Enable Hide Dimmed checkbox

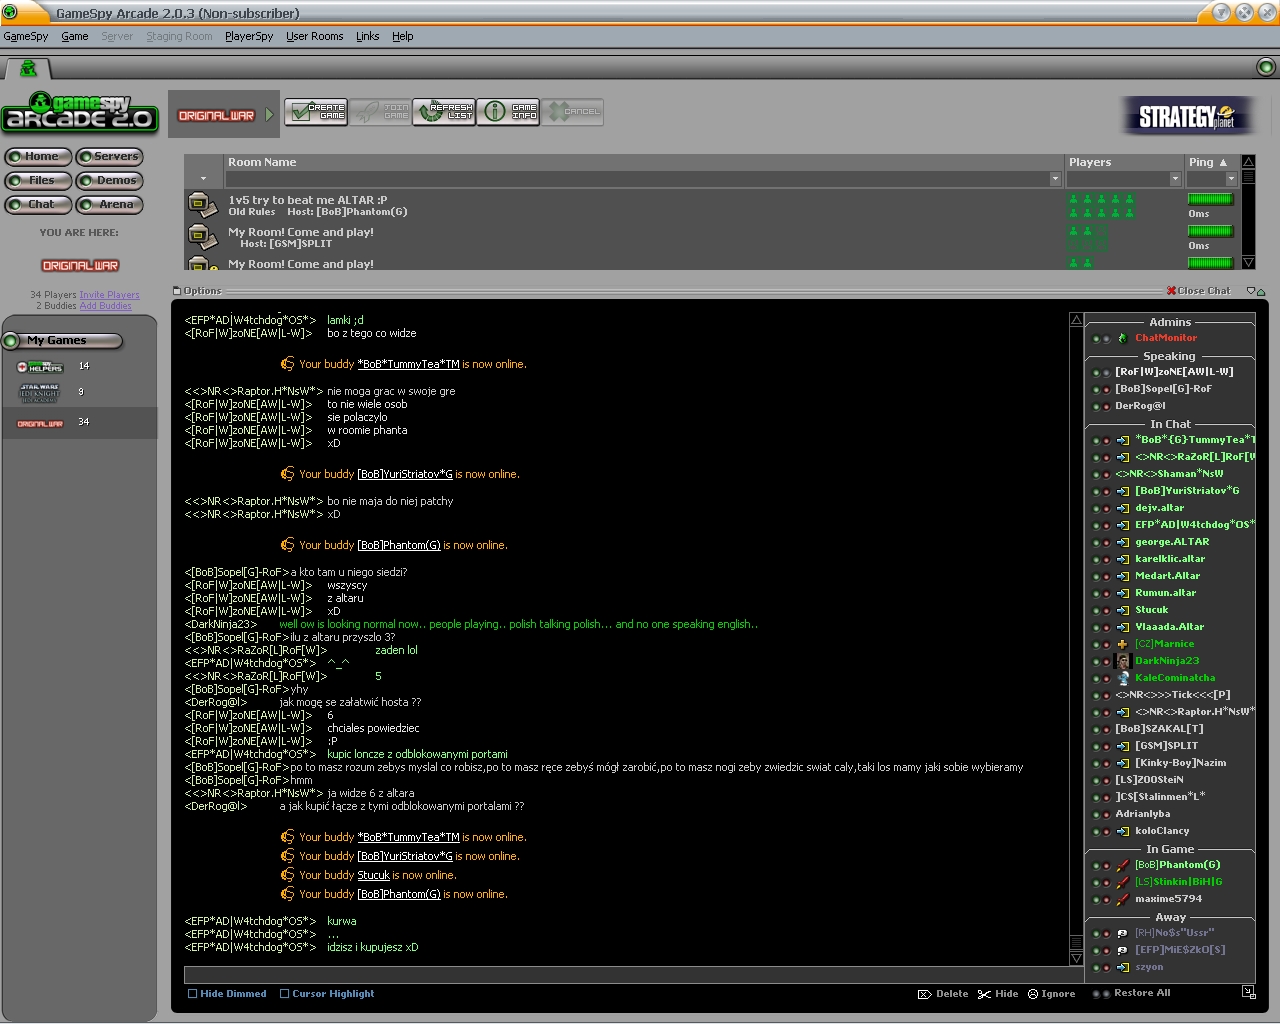pos(193,994)
